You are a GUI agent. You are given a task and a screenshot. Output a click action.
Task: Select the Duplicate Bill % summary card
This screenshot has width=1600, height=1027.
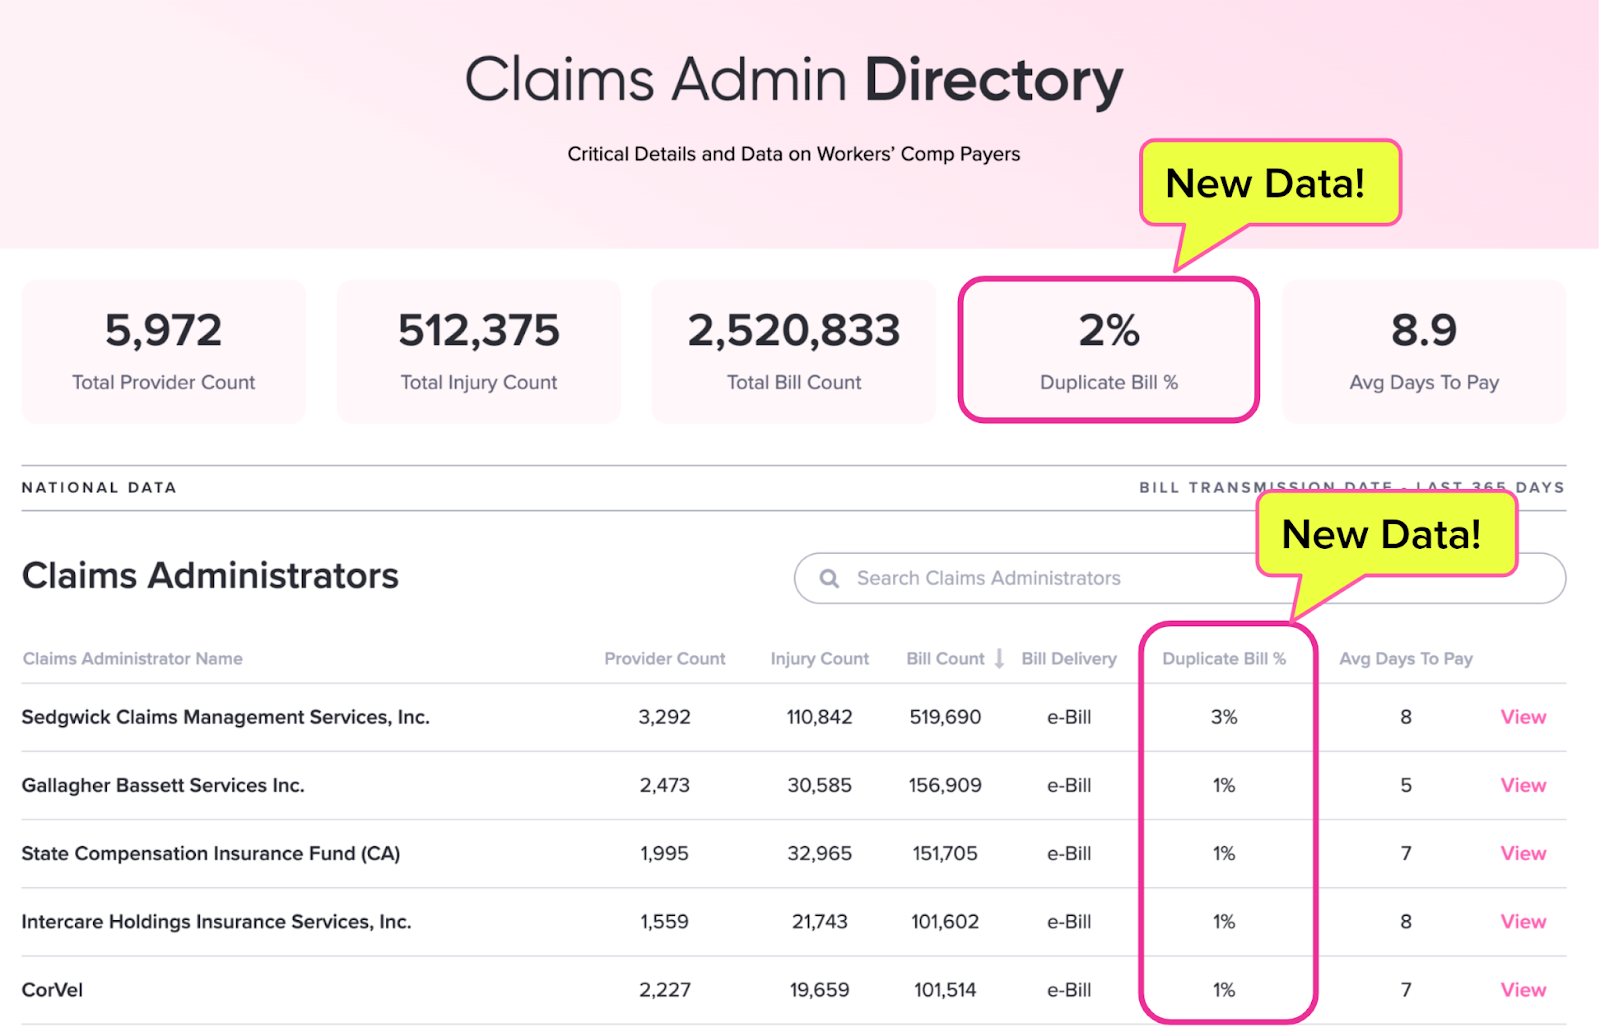click(1108, 351)
